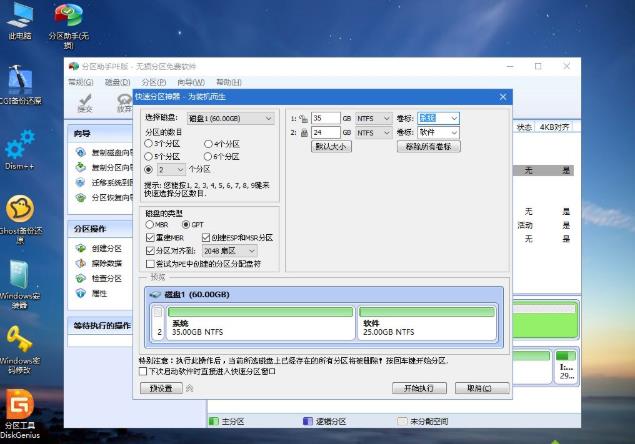635x444 pixels.
Task: Select the 4个分区 radio button
Action: pyautogui.click(x=208, y=144)
